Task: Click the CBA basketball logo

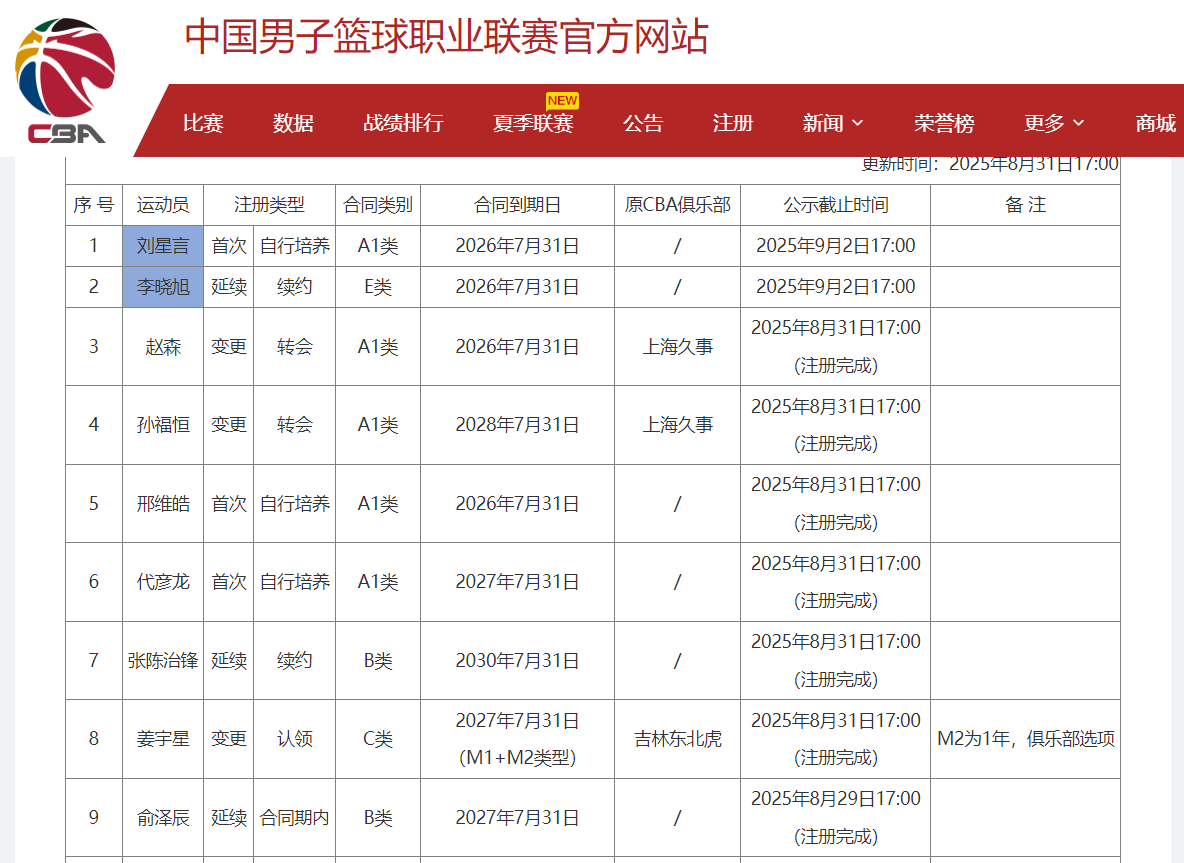Action: pos(65,80)
